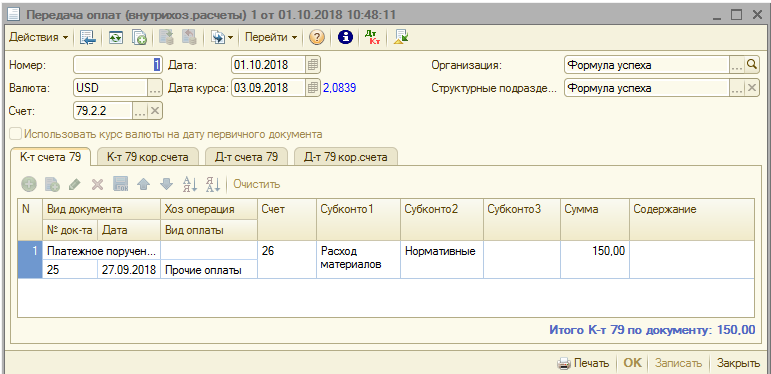
Task: Click the Валюта field with USD
Action: click(111, 88)
